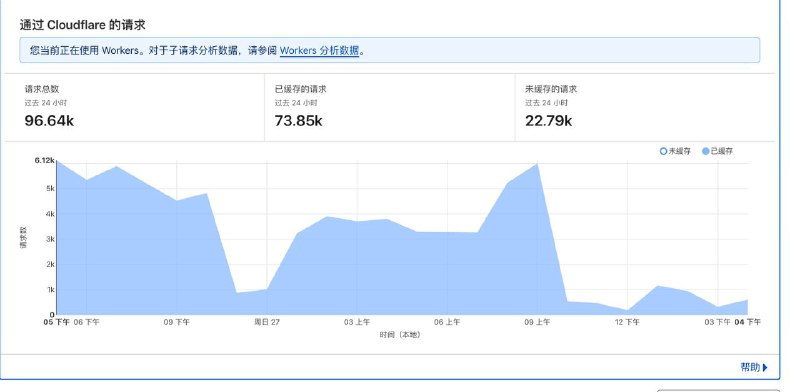Click the 3k y-axis label
This screenshot has width=800, height=392.
point(50,239)
